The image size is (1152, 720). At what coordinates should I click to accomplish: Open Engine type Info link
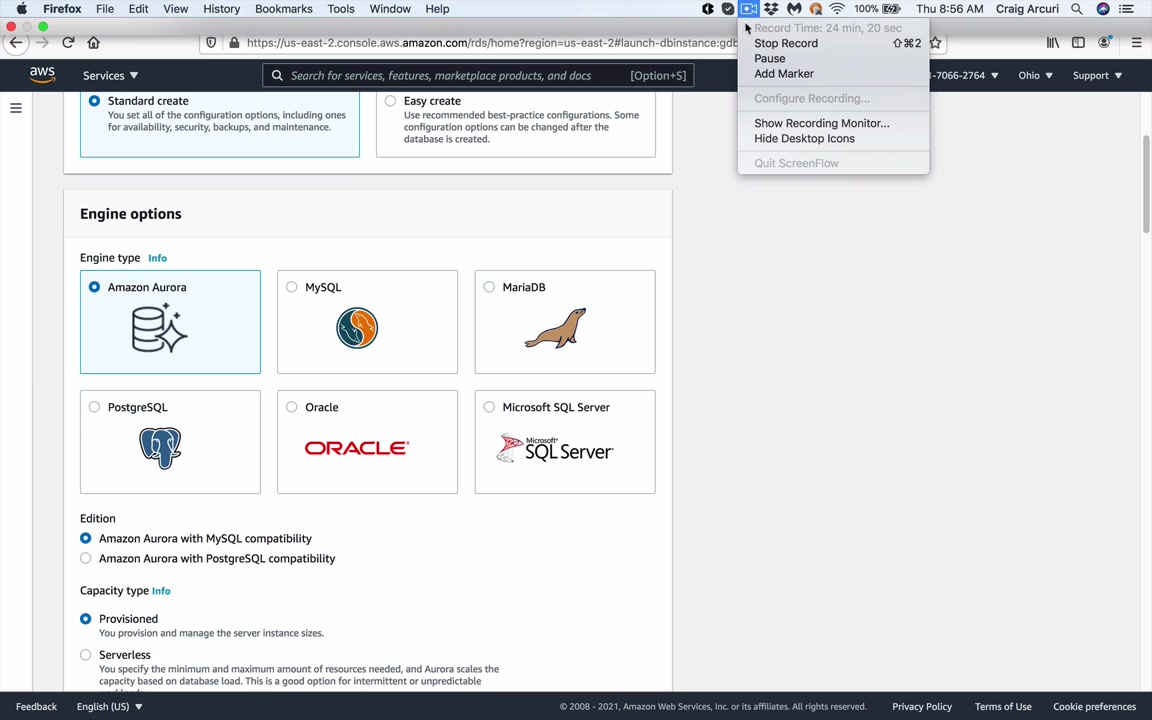(x=157, y=258)
